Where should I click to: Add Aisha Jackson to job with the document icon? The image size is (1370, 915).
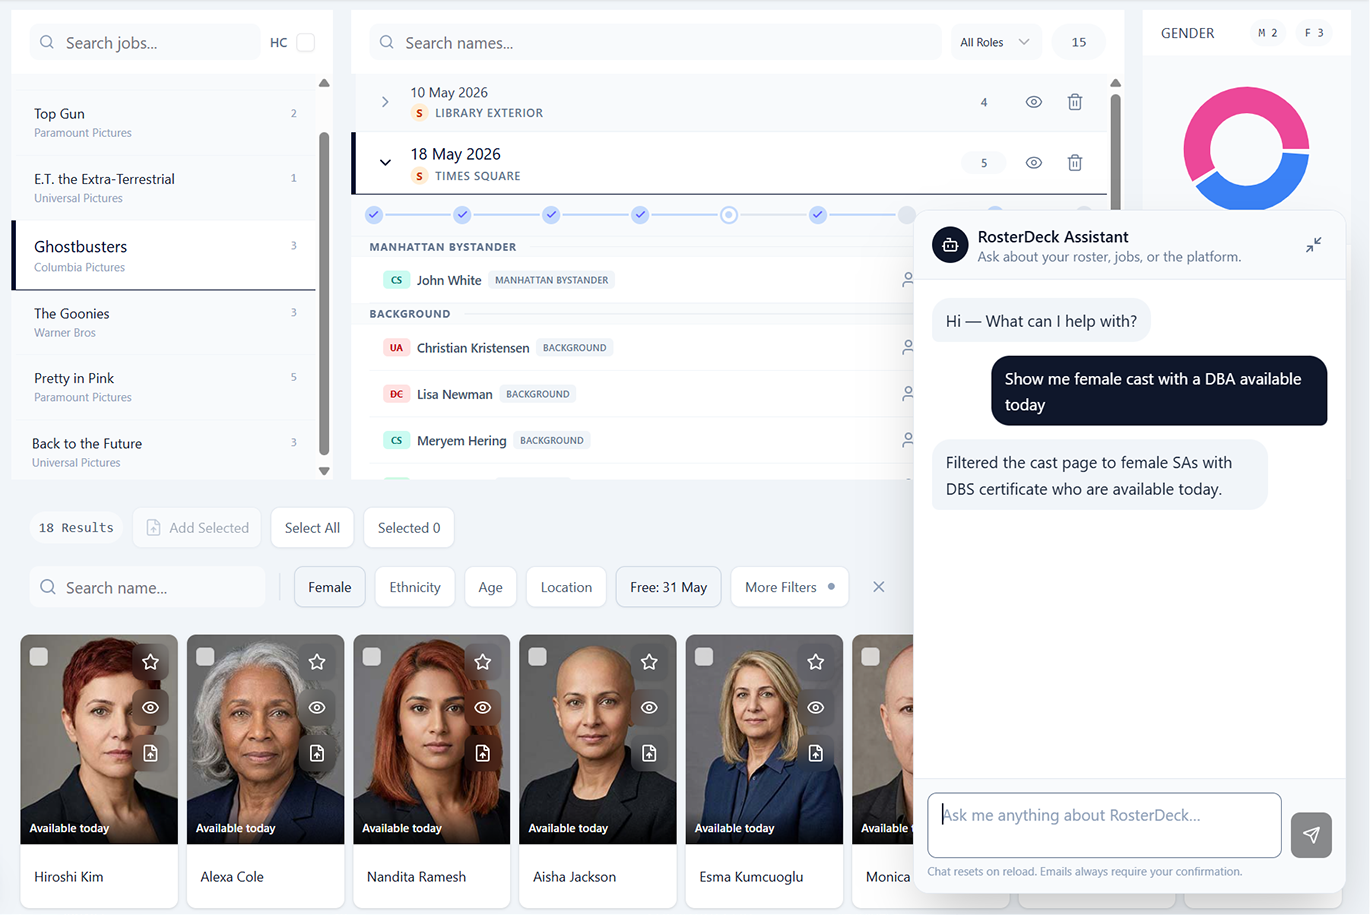tap(649, 753)
